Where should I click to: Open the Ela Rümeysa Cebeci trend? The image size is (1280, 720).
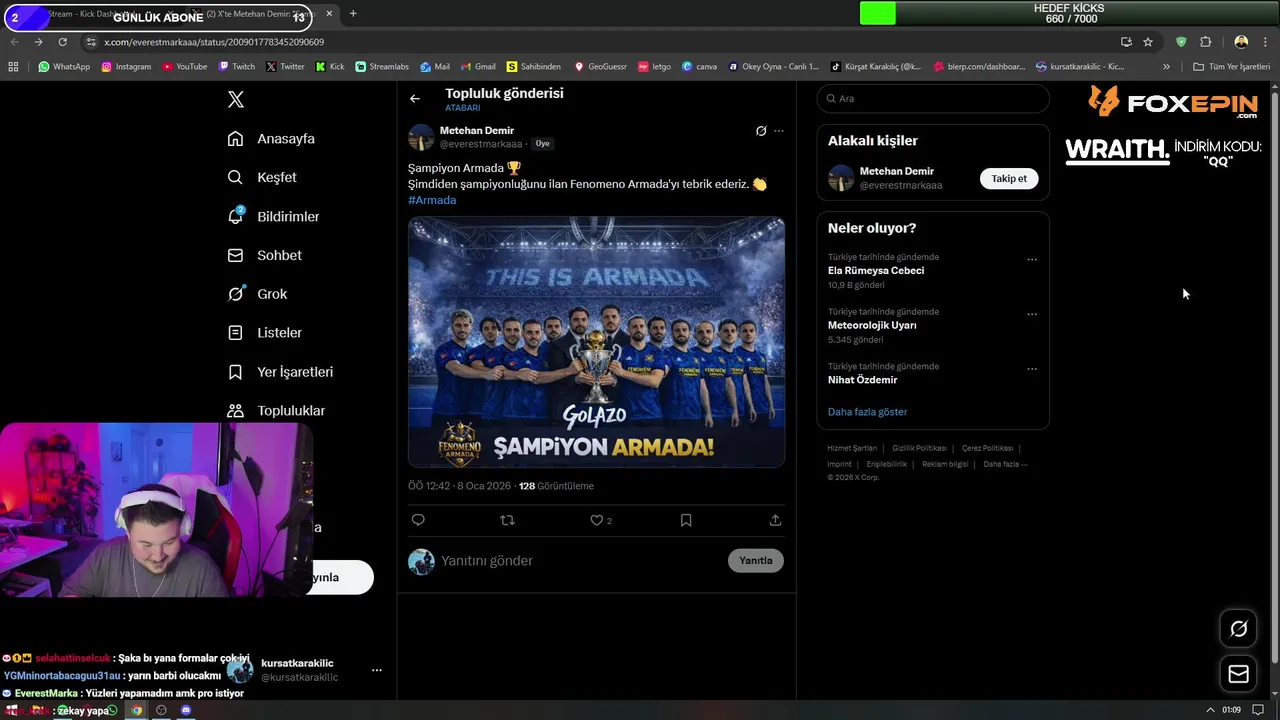point(876,271)
